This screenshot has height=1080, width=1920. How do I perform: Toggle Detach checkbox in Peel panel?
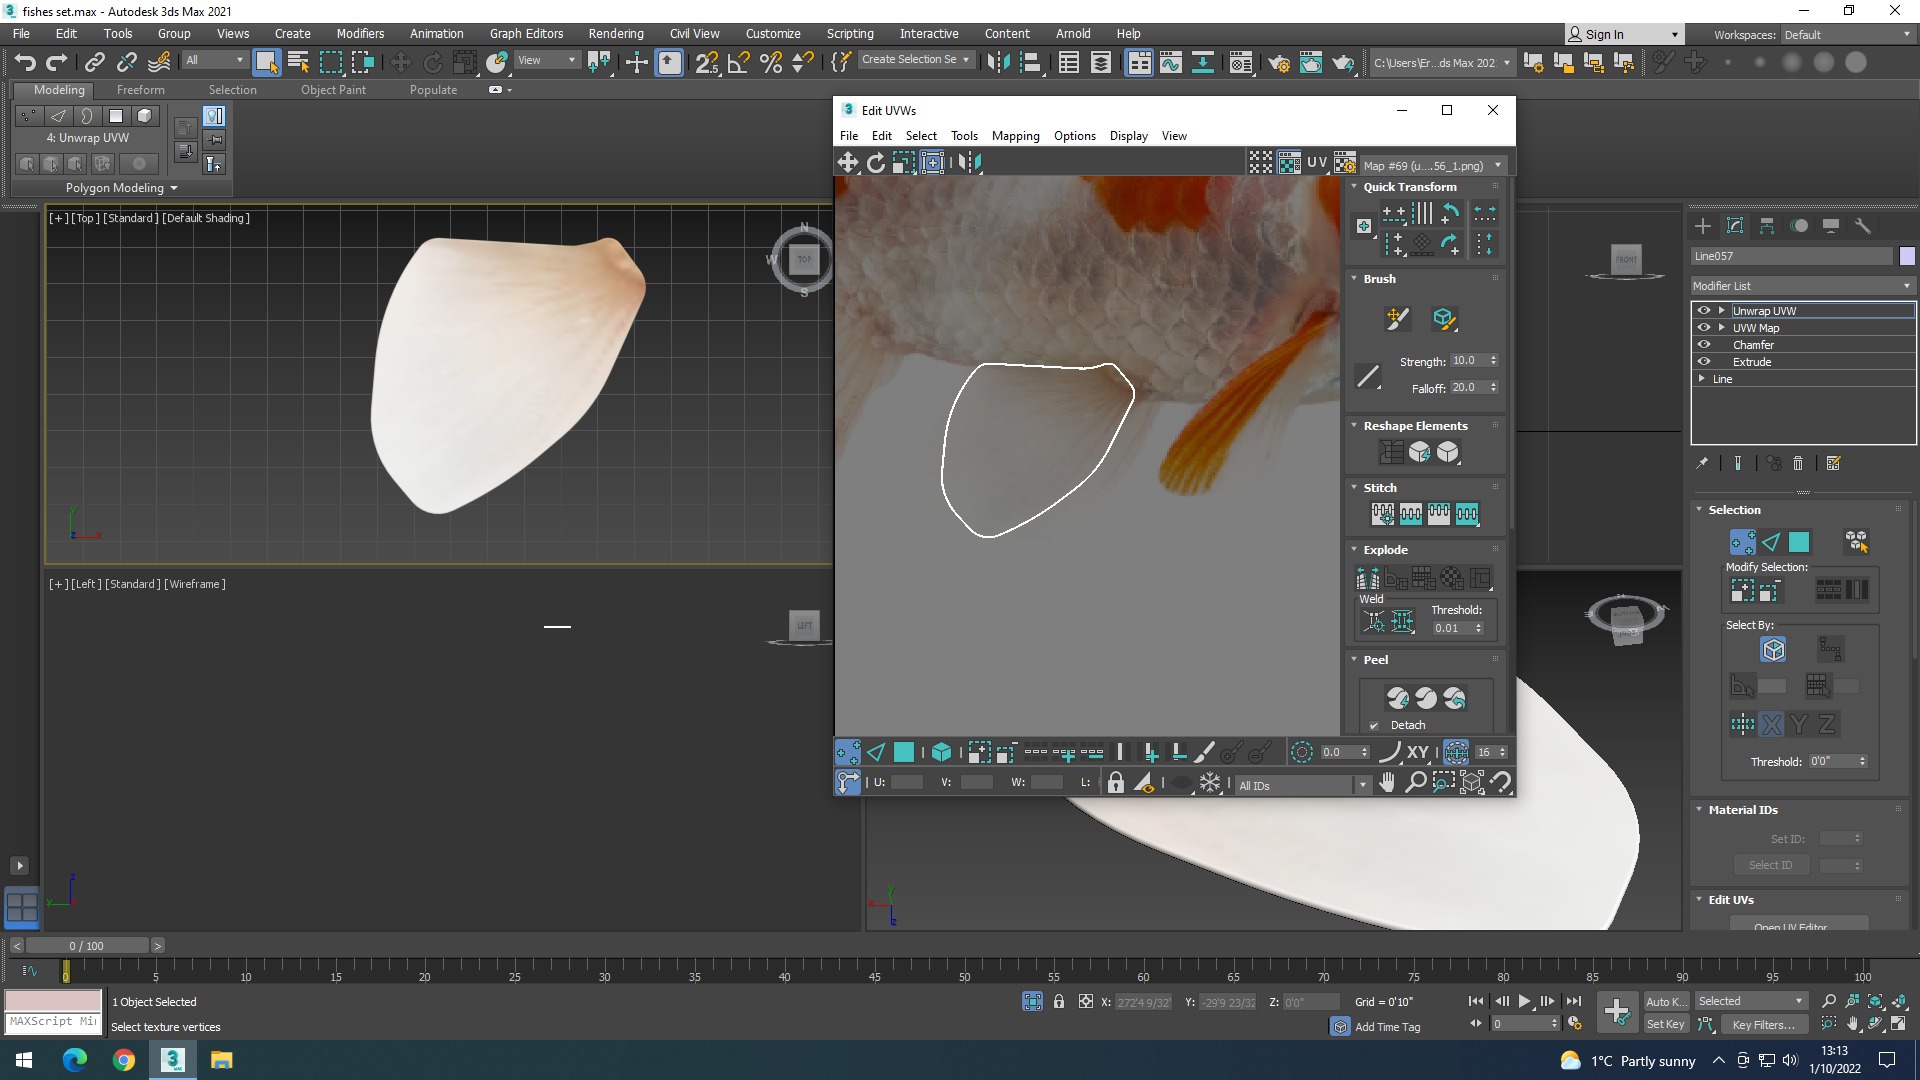(x=1373, y=726)
